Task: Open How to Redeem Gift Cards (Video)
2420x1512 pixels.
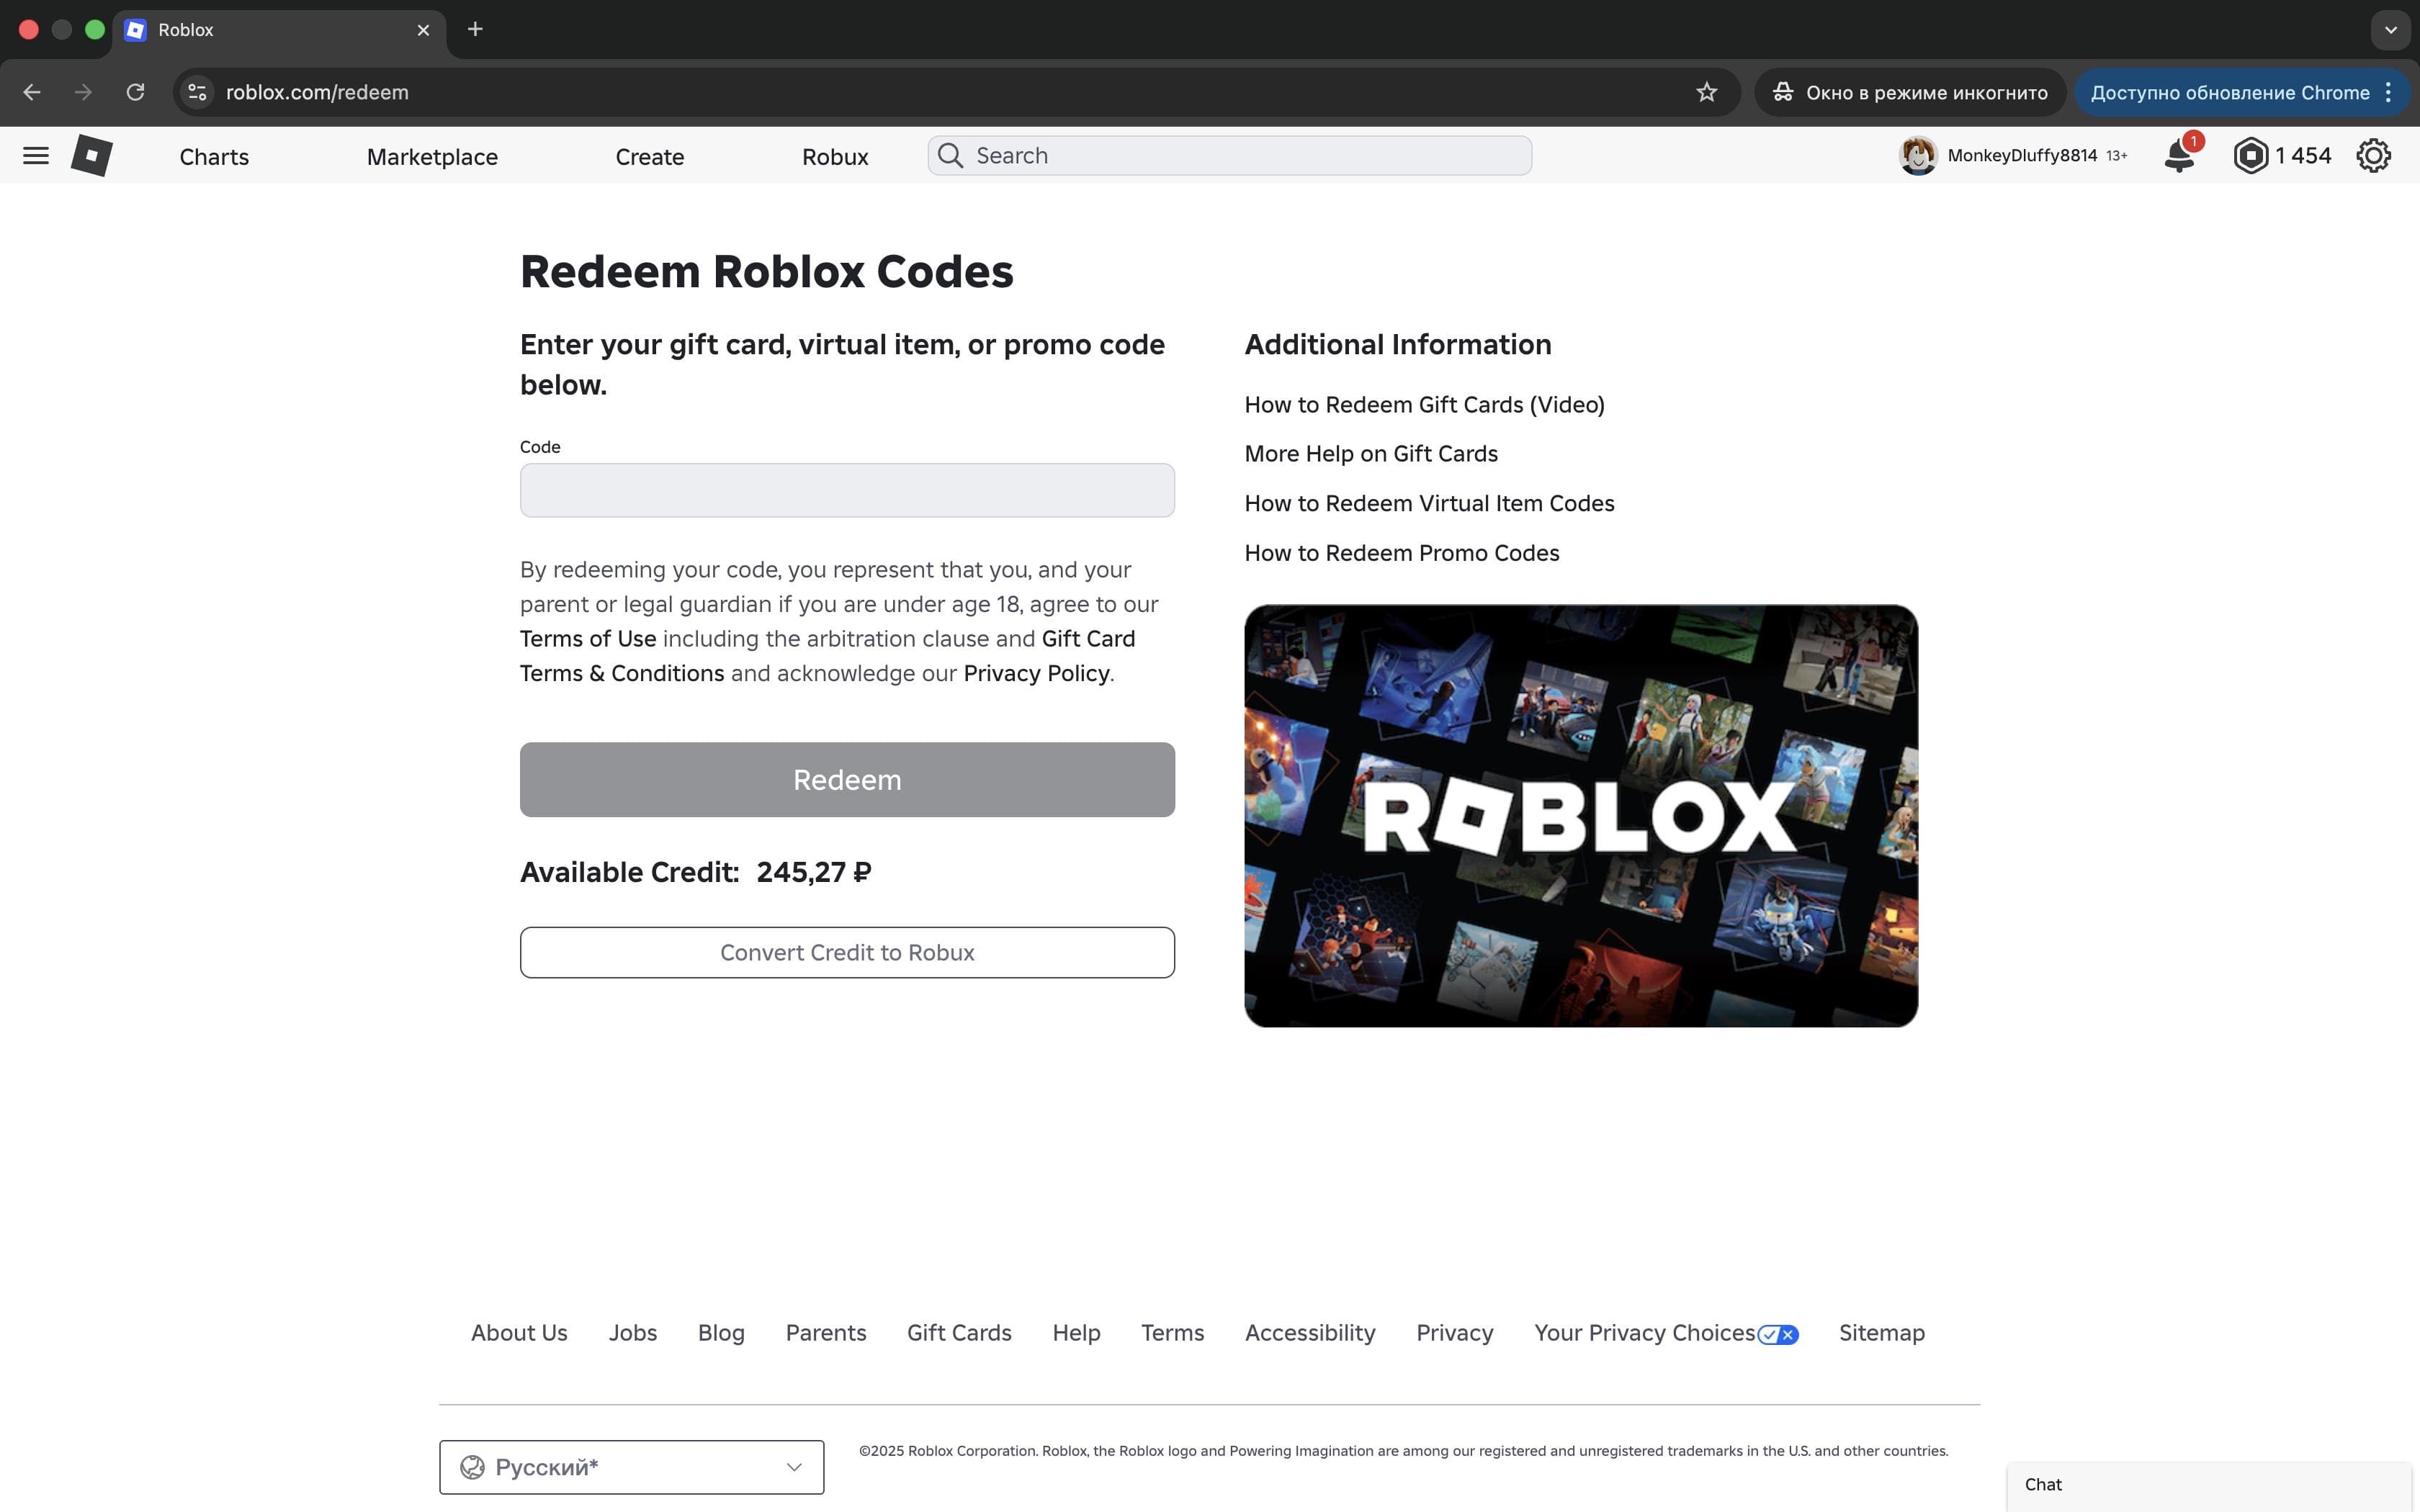Action: click(x=1424, y=404)
